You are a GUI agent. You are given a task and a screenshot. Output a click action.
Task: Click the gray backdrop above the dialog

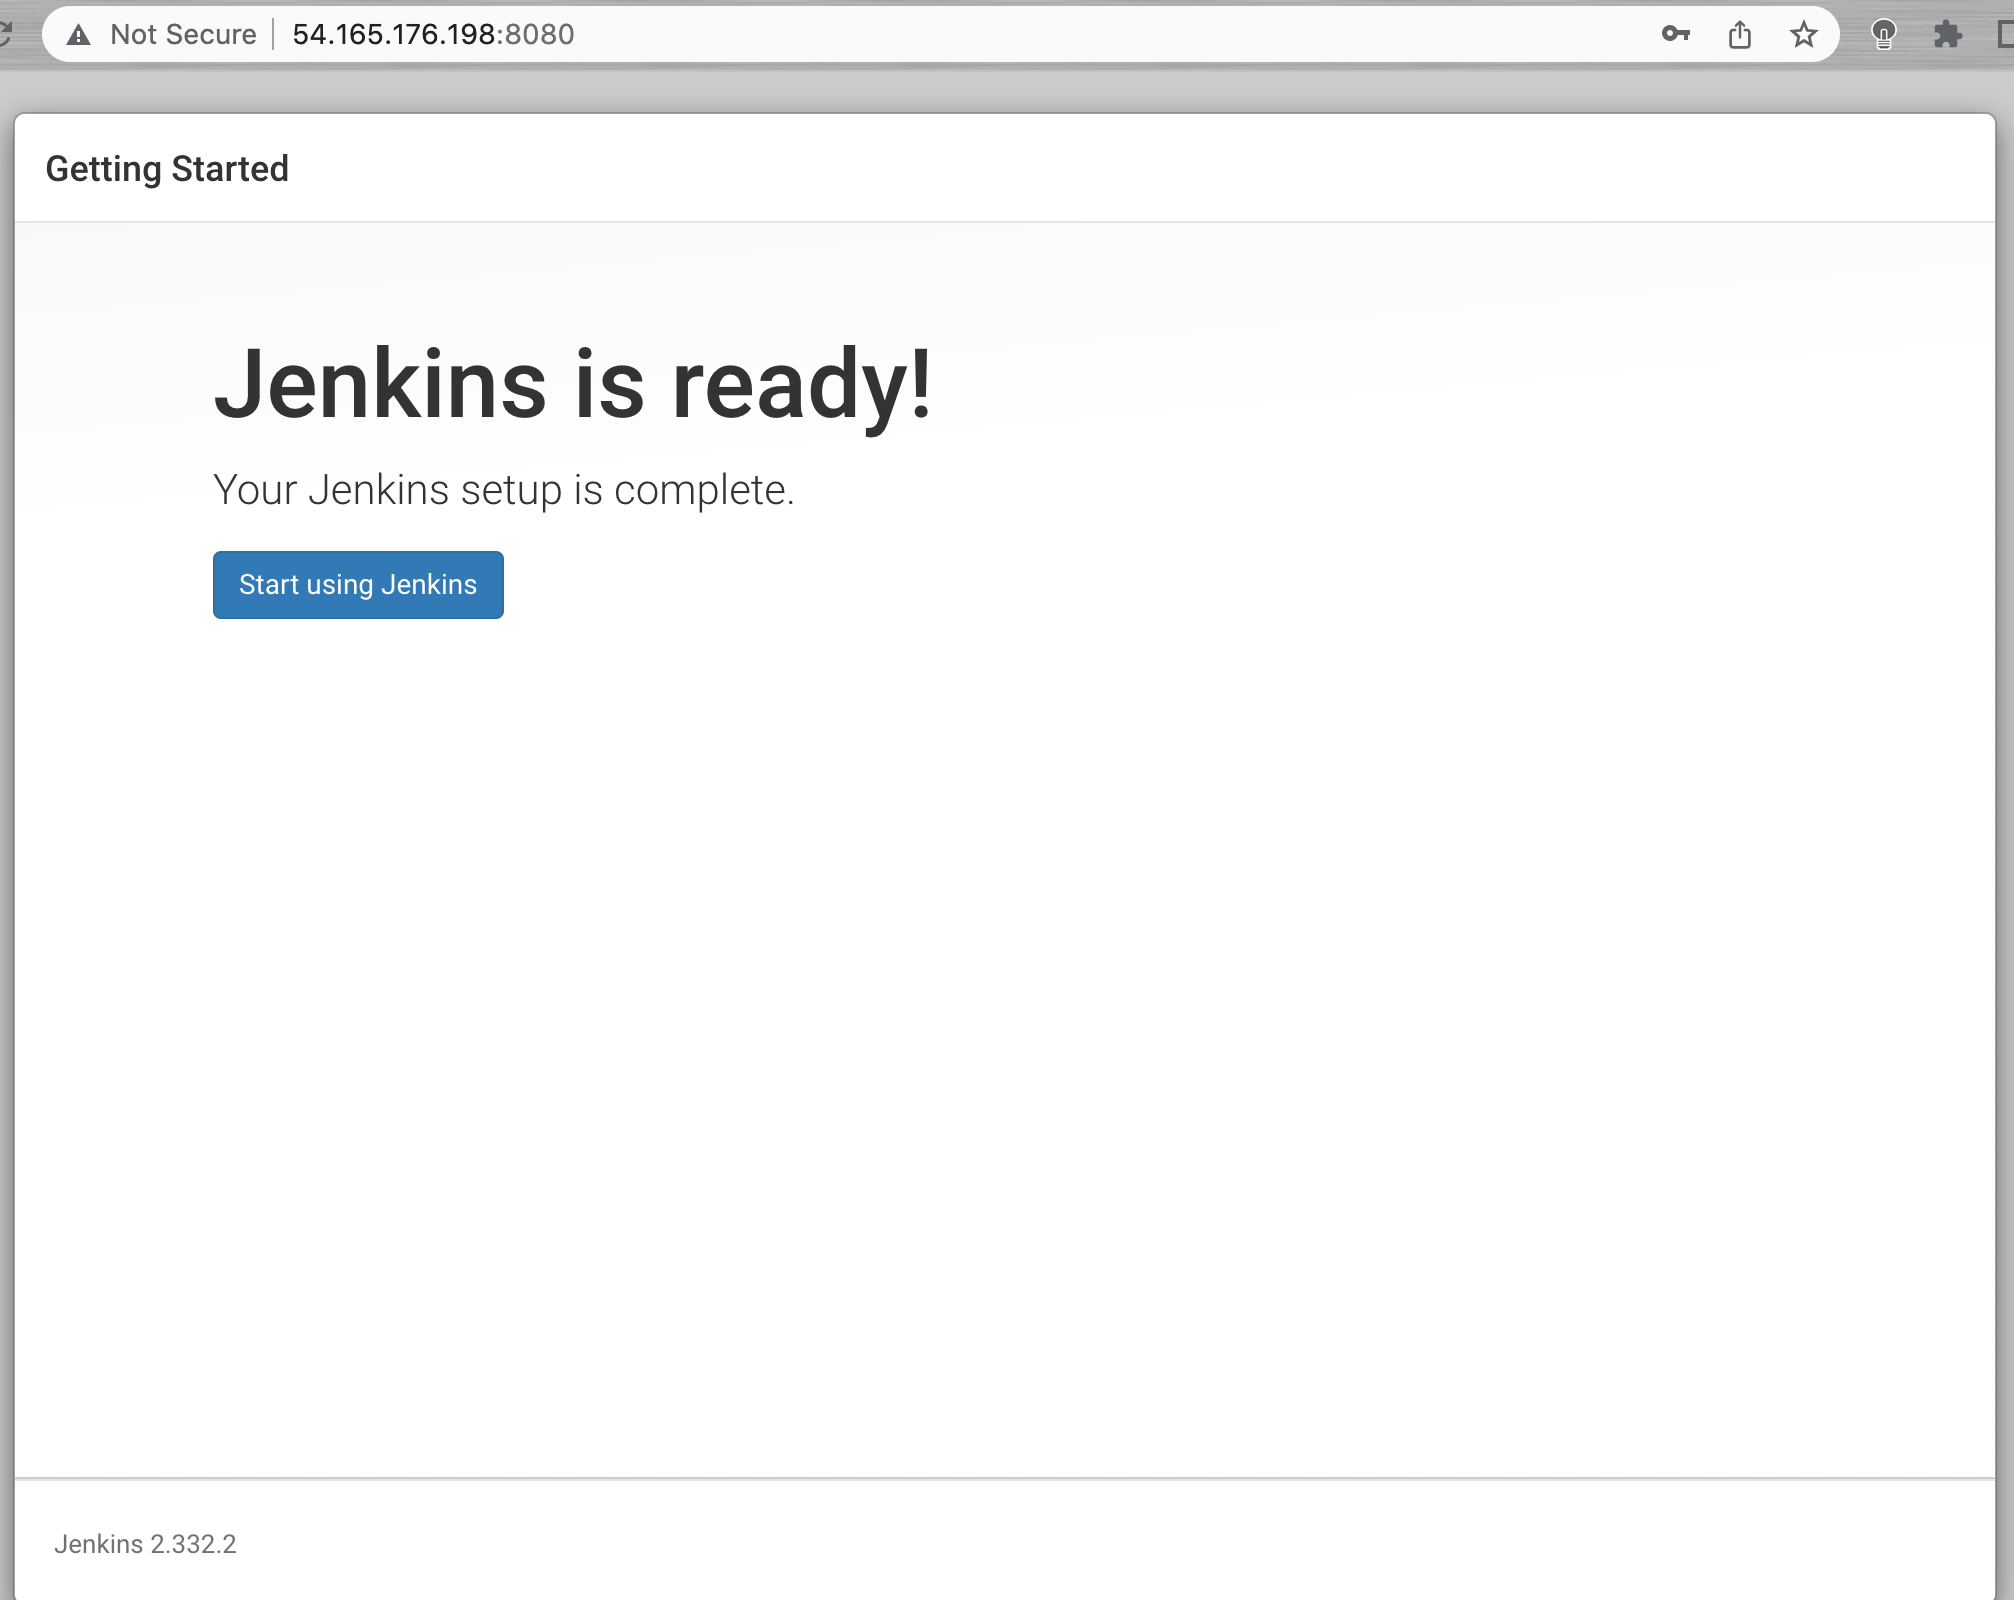pos(1000,92)
